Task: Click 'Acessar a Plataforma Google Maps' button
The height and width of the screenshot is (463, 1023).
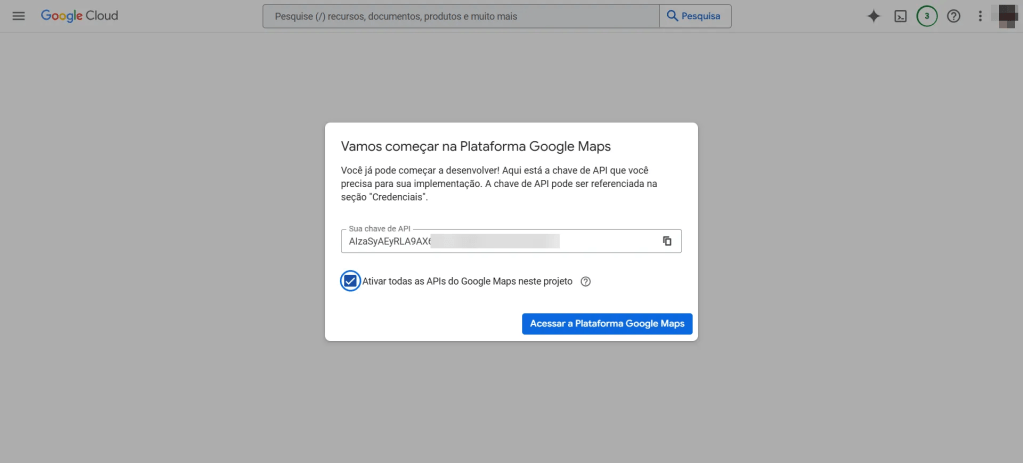Action: click(607, 324)
